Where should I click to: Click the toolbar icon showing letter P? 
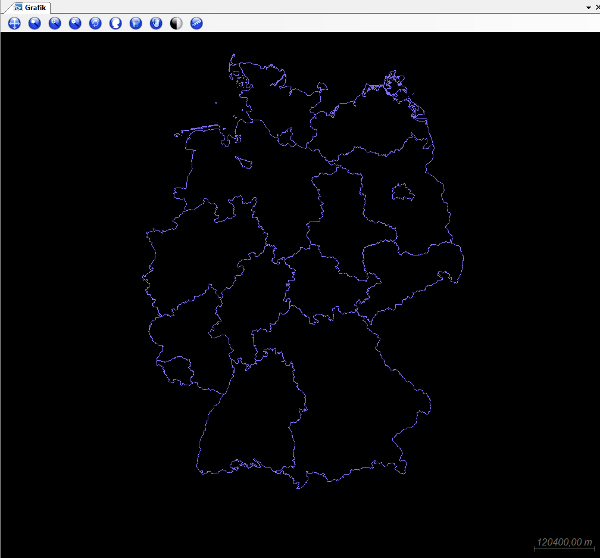click(x=136, y=23)
